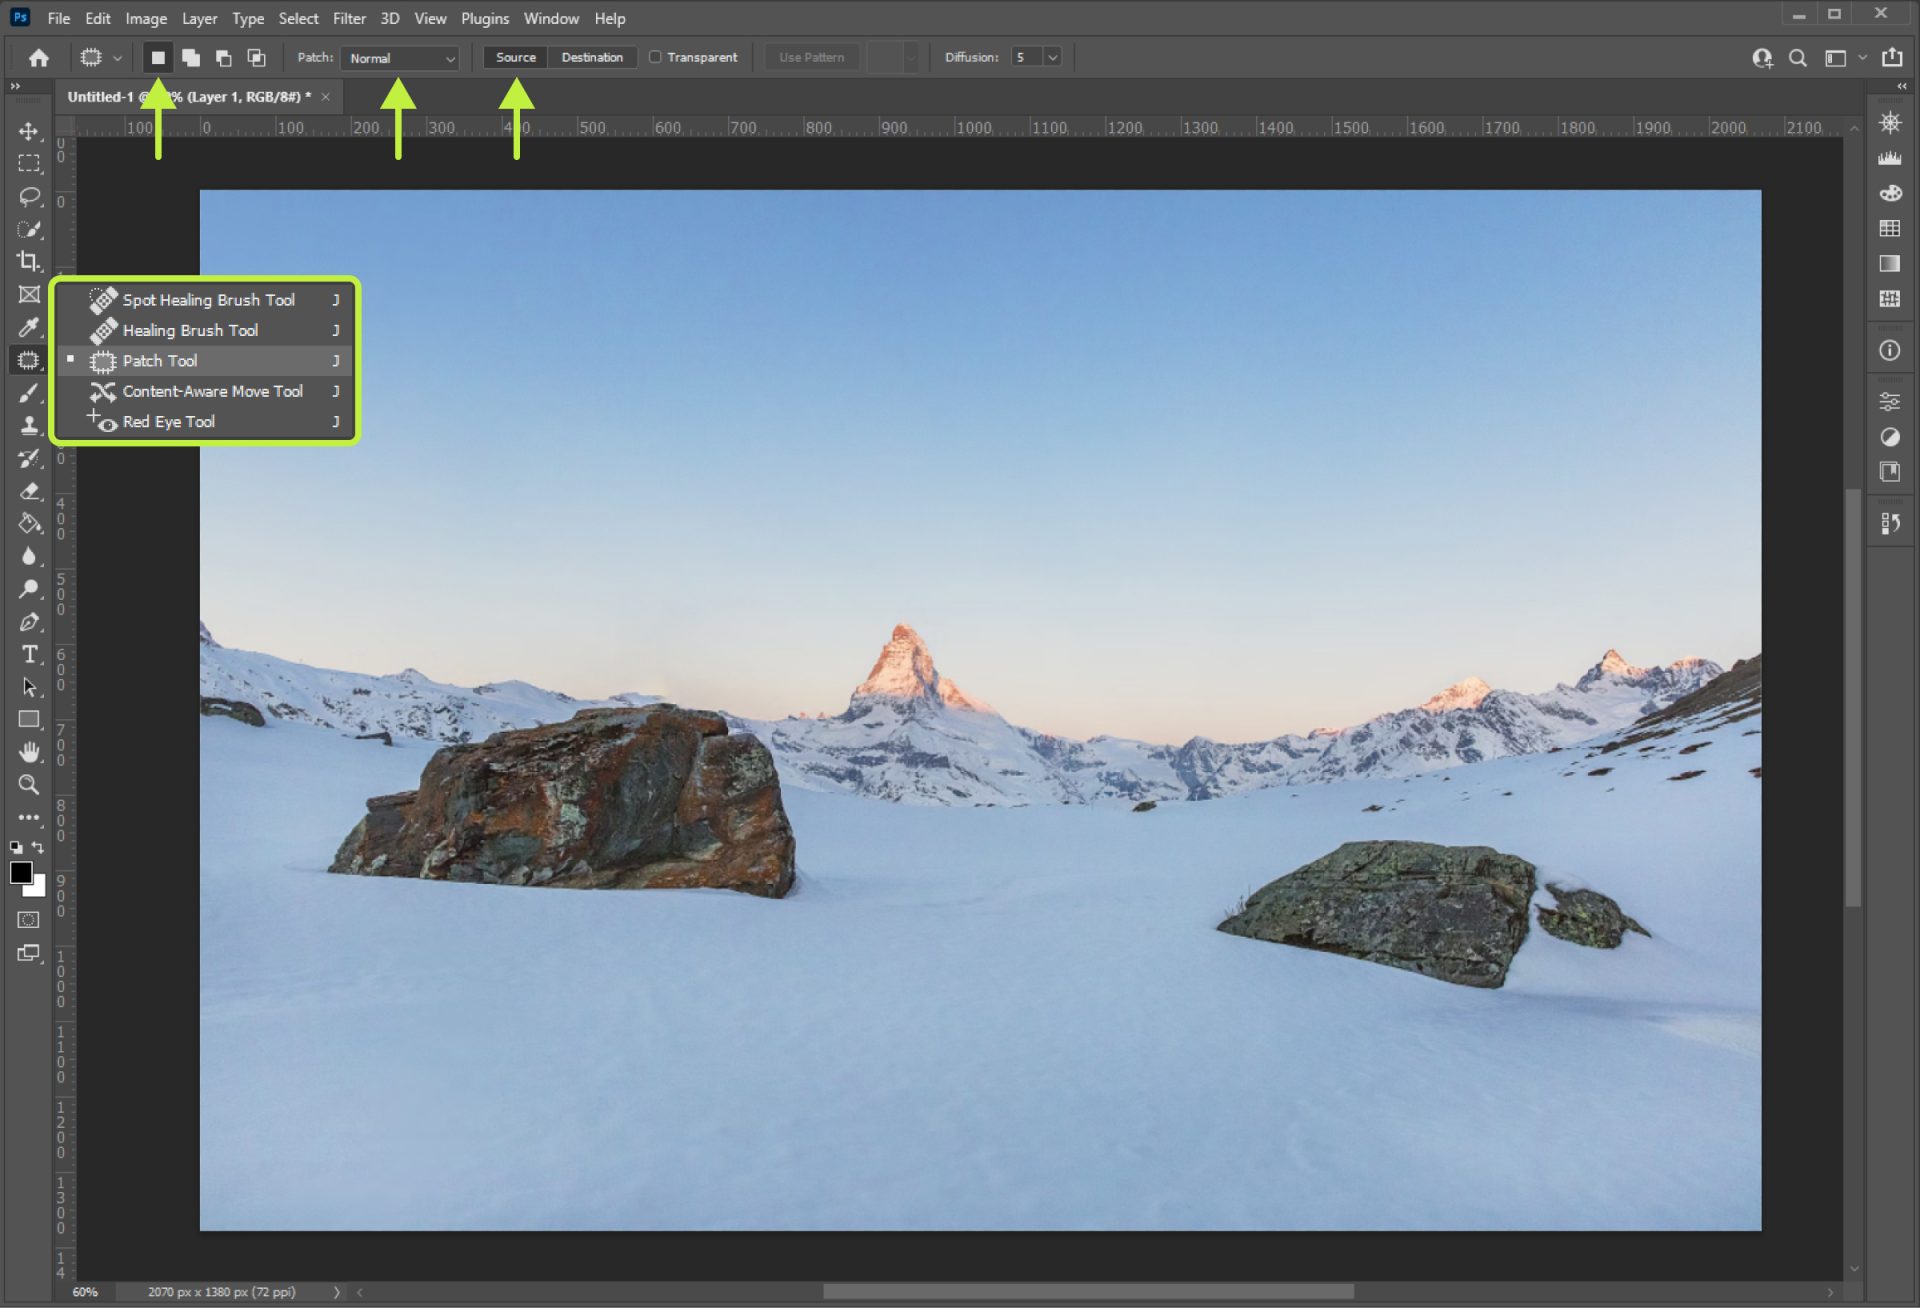This screenshot has width=1920, height=1308.
Task: Open the File menu
Action: tap(58, 18)
